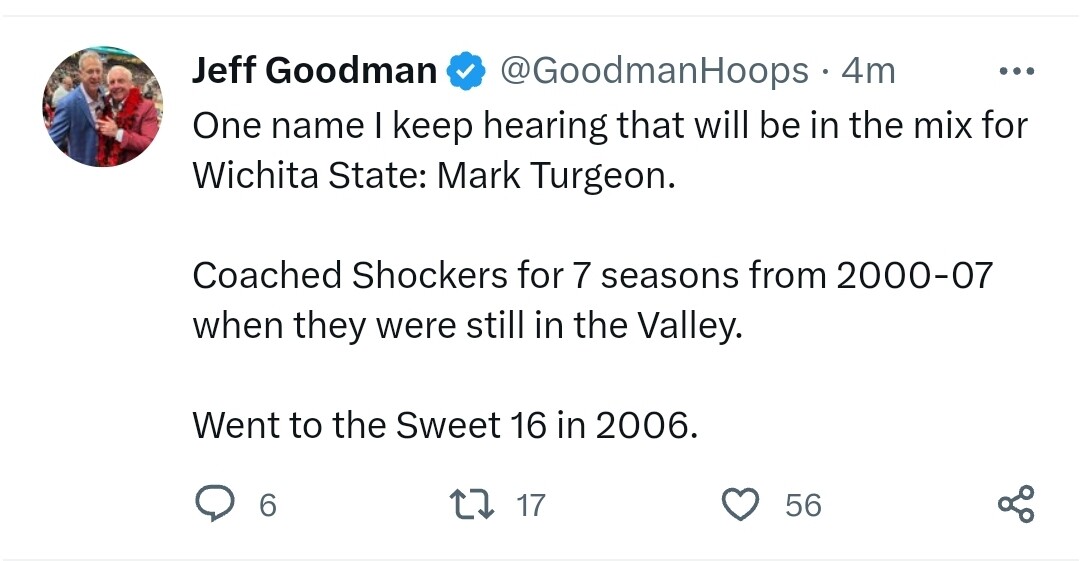
Task: Click the reply count of 6
Action: (x=267, y=505)
